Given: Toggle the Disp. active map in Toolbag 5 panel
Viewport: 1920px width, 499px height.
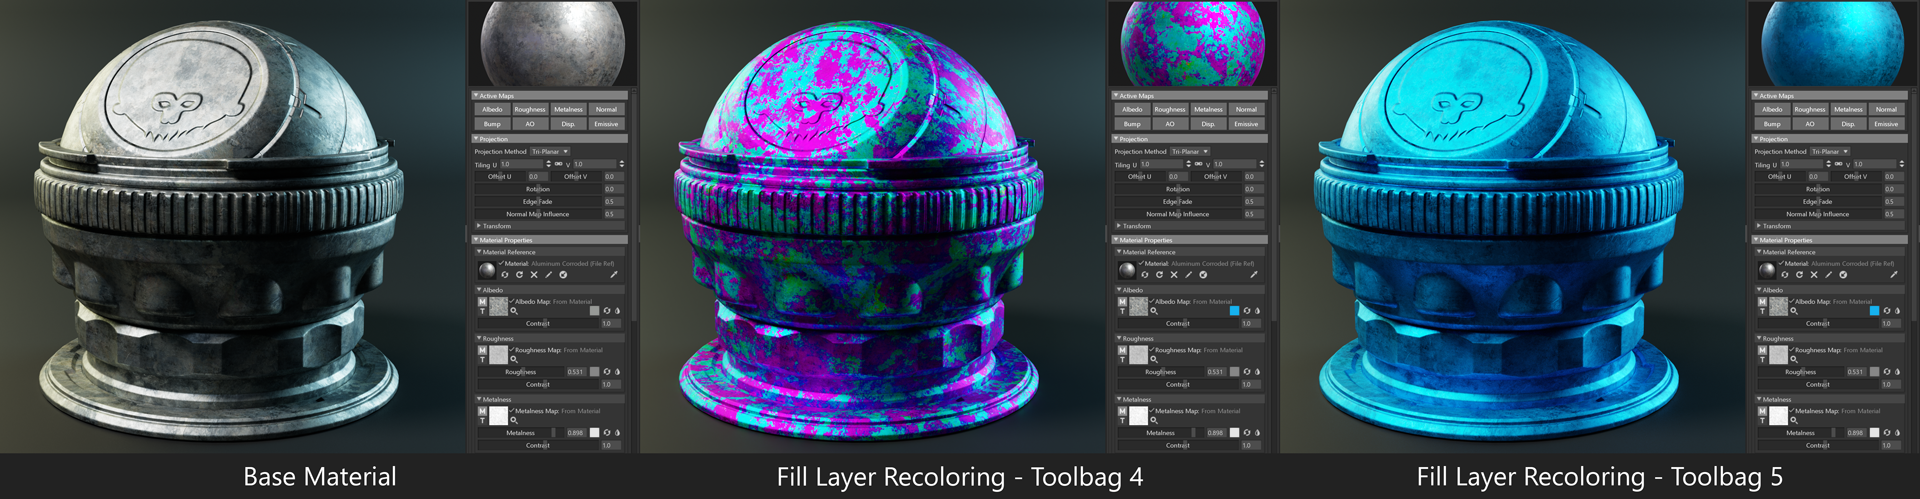Looking at the screenshot, I should pyautogui.click(x=1848, y=124).
